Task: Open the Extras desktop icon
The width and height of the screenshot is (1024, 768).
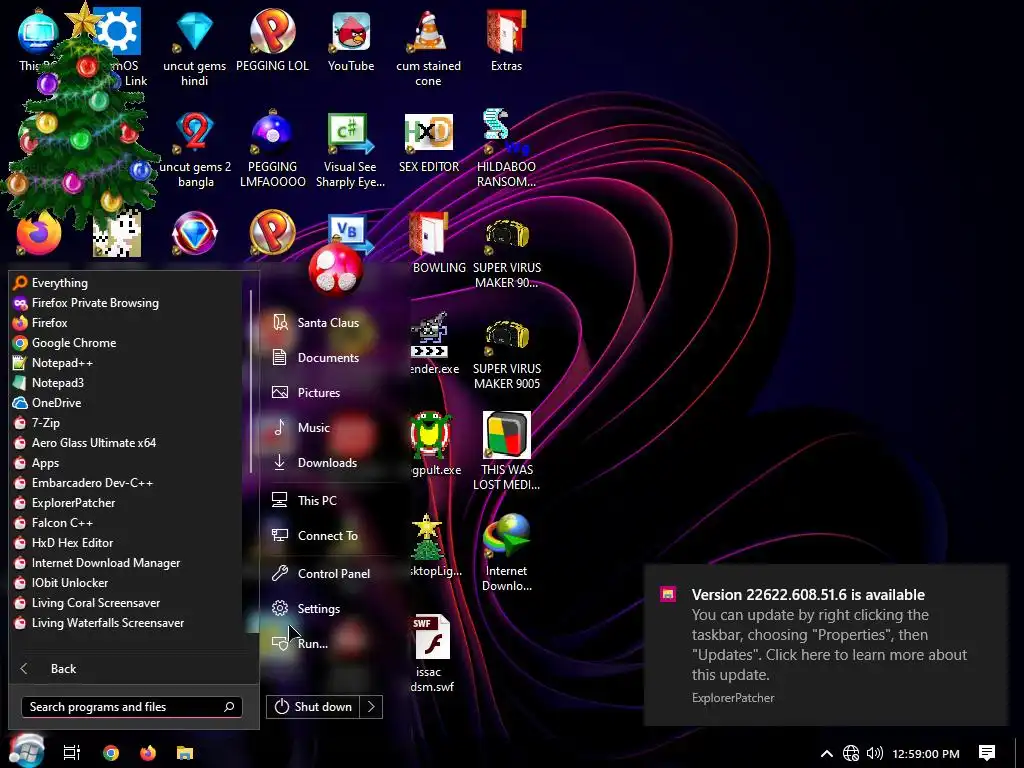Action: click(x=506, y=42)
